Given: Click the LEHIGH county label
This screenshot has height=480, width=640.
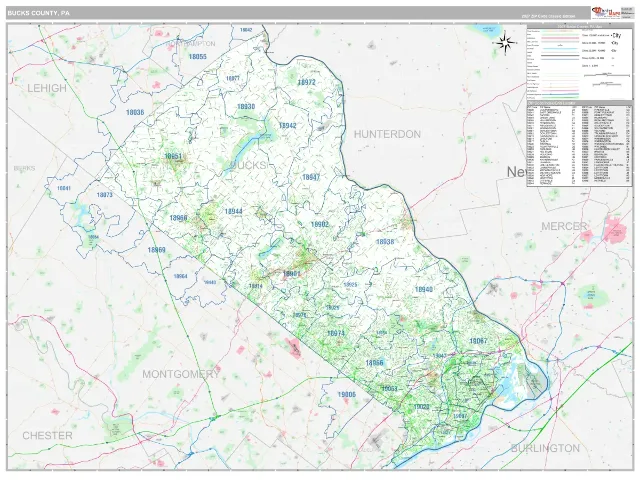Looking at the screenshot, I should 47,88.
